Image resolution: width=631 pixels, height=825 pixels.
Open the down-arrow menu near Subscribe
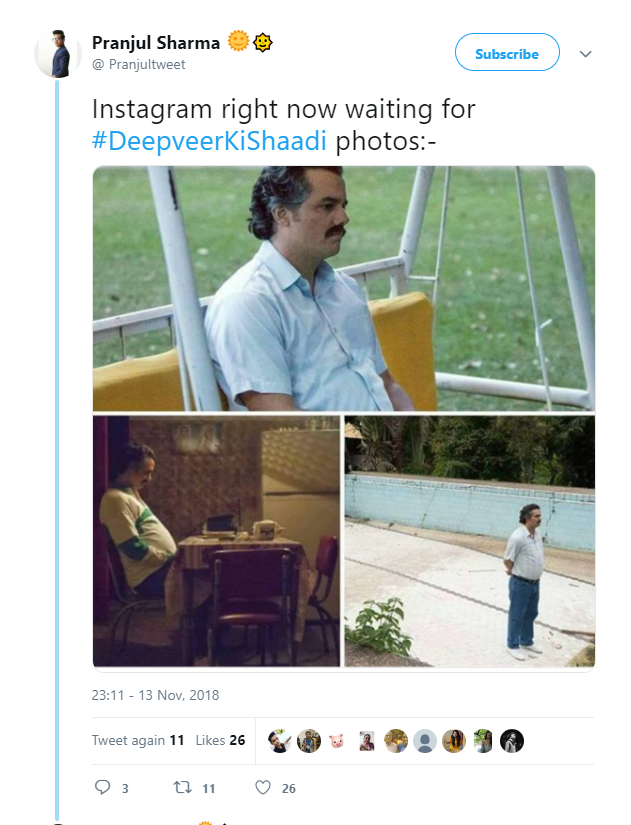[x=586, y=54]
